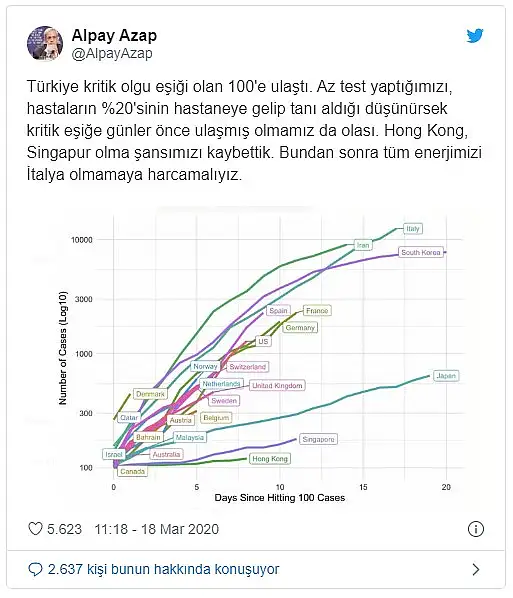This screenshot has height=598, width=513.
Task: Open the 11:18 - 18 Mar 2020 timestamp
Action: click(157, 529)
